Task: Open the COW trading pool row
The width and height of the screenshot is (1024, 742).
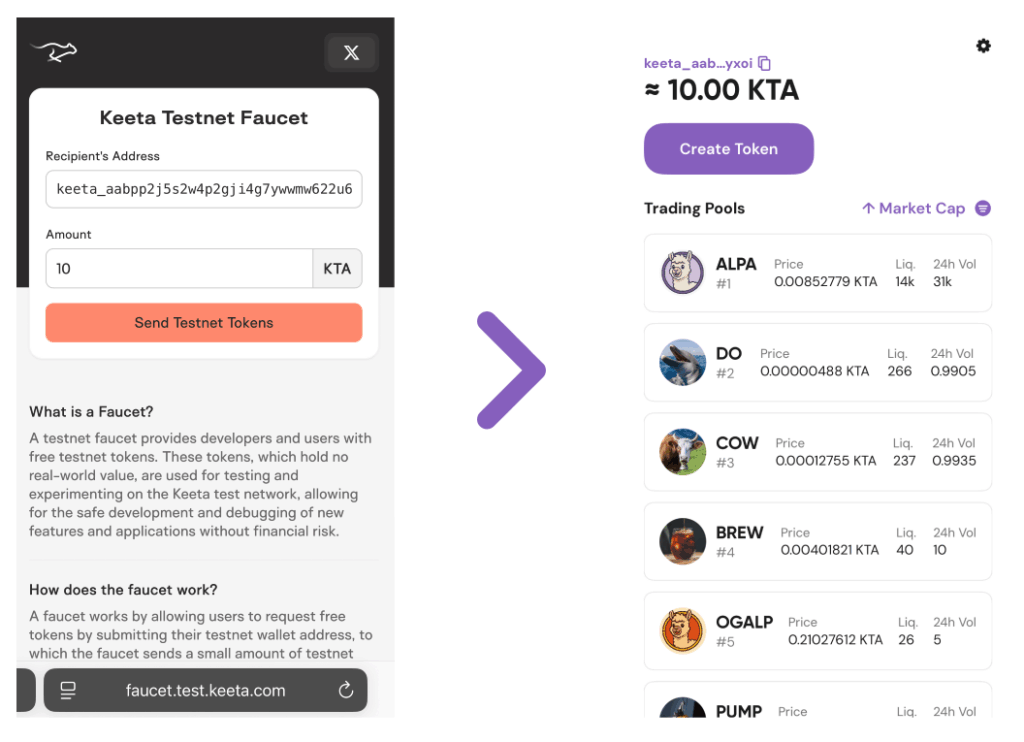Action: pos(818,452)
